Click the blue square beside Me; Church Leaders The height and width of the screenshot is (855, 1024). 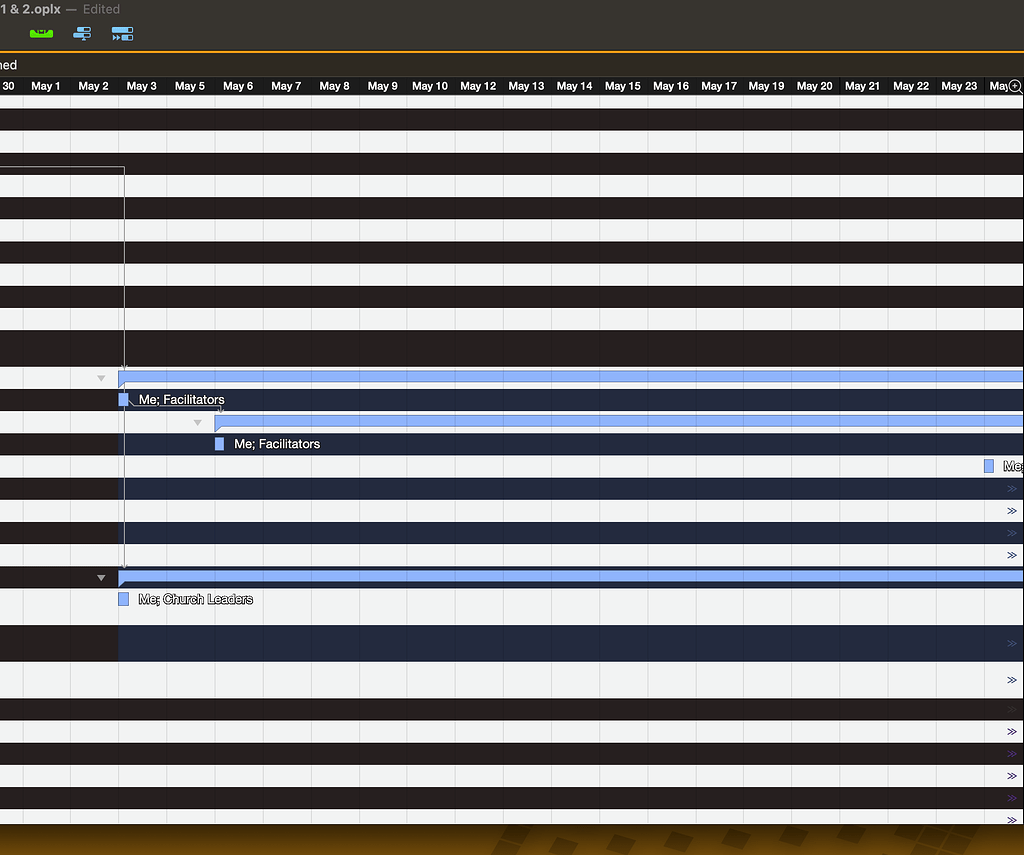(123, 599)
